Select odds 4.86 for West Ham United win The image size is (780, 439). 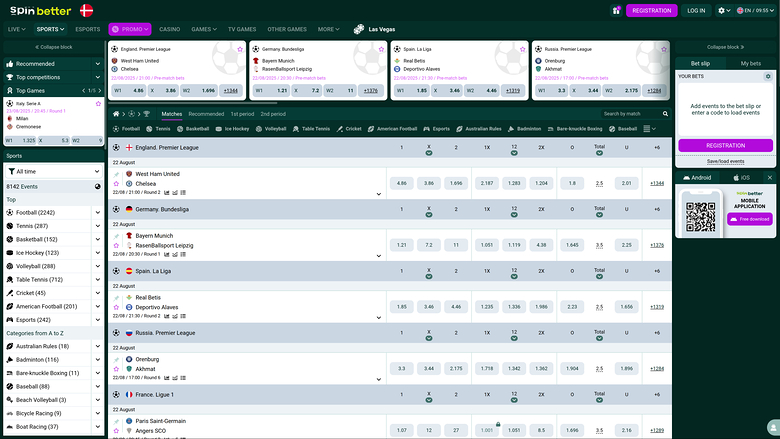tap(401, 183)
